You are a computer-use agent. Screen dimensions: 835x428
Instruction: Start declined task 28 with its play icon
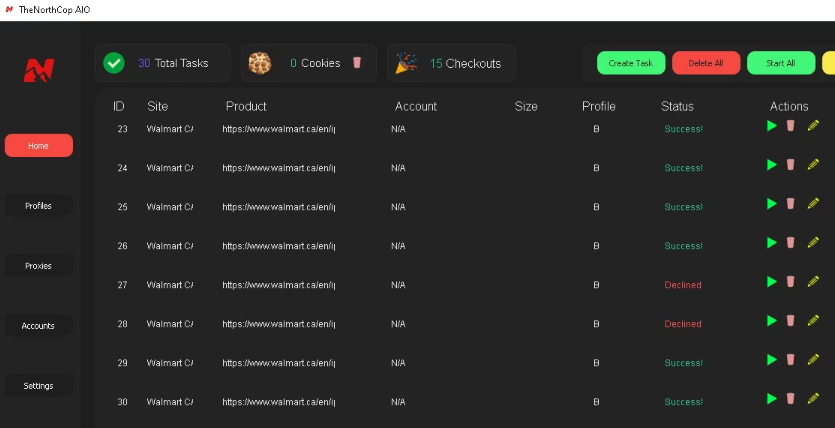[772, 320]
